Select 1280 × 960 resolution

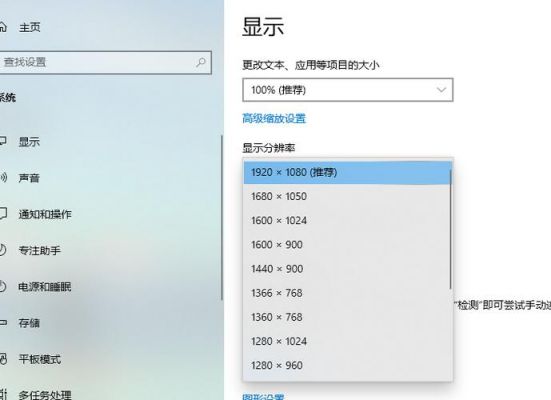[347, 366]
